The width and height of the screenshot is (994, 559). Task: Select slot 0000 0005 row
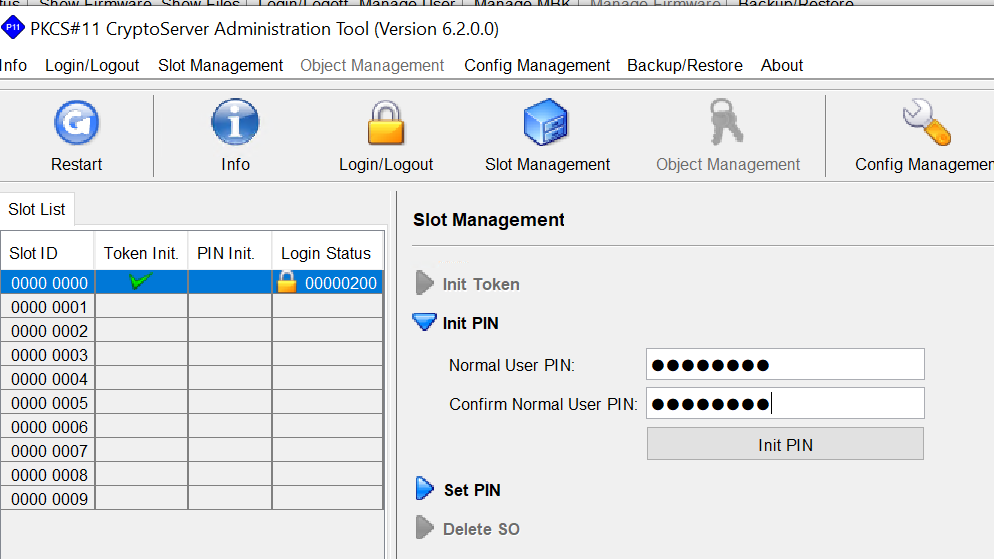click(x=191, y=403)
